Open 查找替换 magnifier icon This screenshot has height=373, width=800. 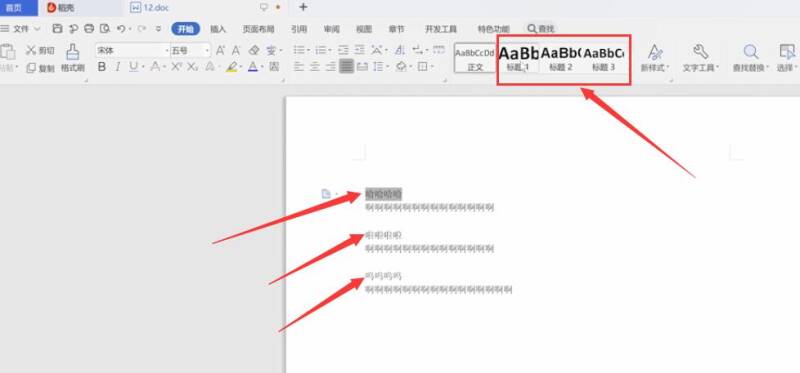click(x=750, y=52)
